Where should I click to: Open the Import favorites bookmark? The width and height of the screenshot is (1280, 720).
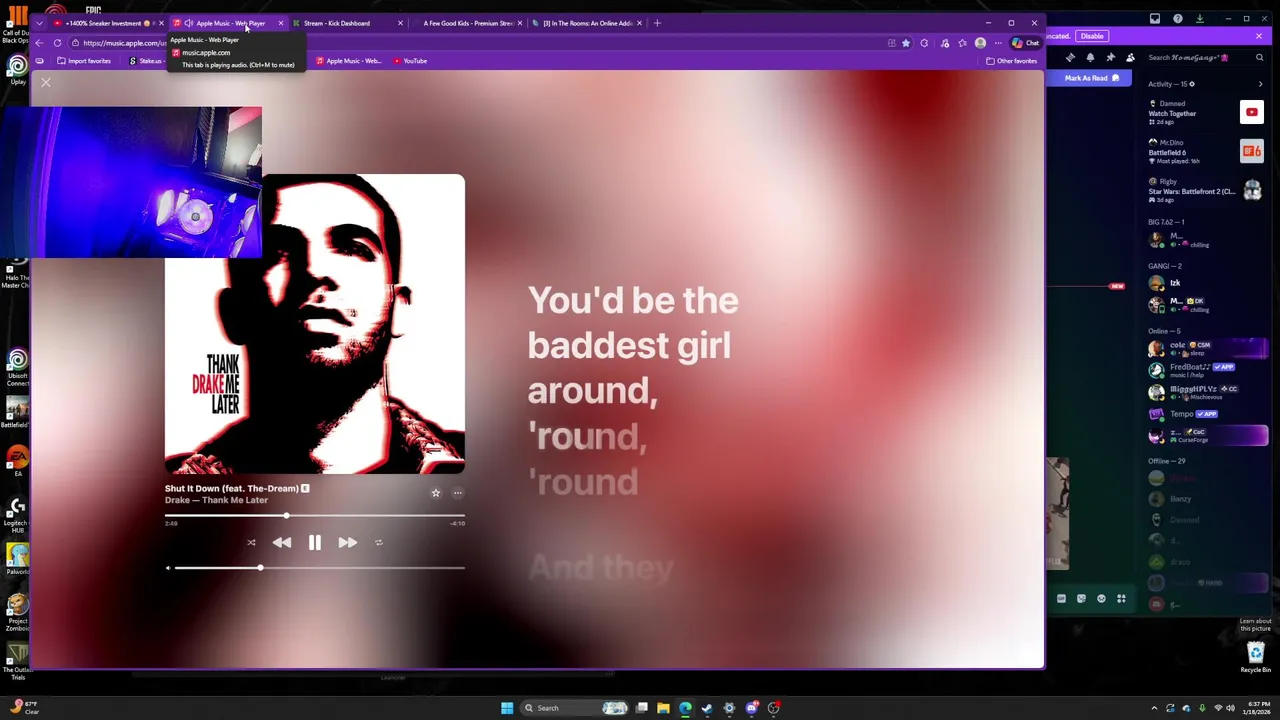pos(83,61)
